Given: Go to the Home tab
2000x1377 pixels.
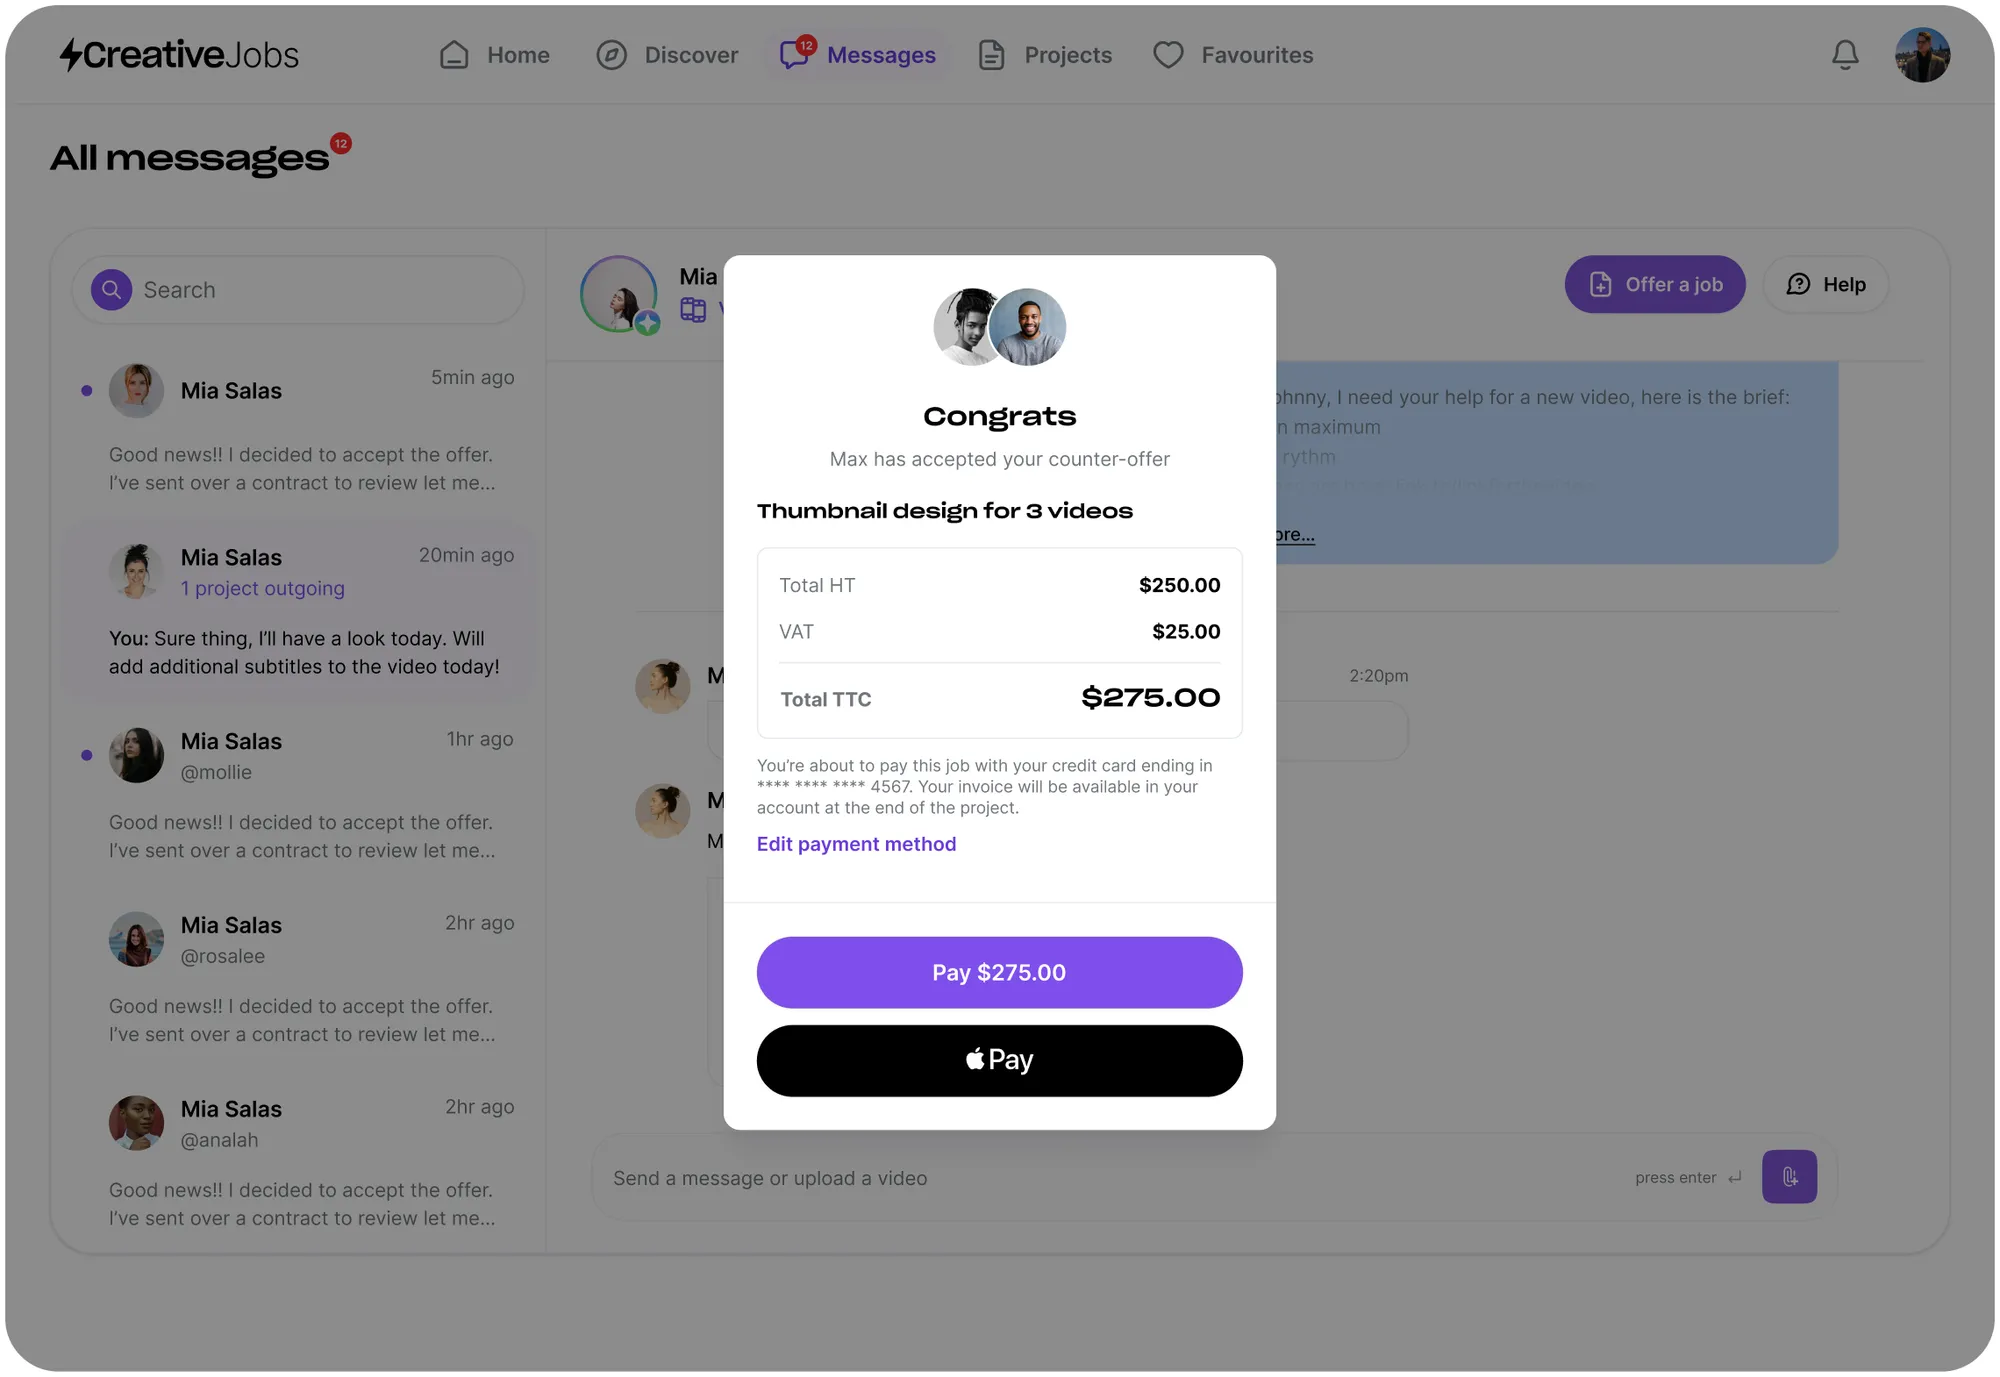Looking at the screenshot, I should tap(495, 55).
